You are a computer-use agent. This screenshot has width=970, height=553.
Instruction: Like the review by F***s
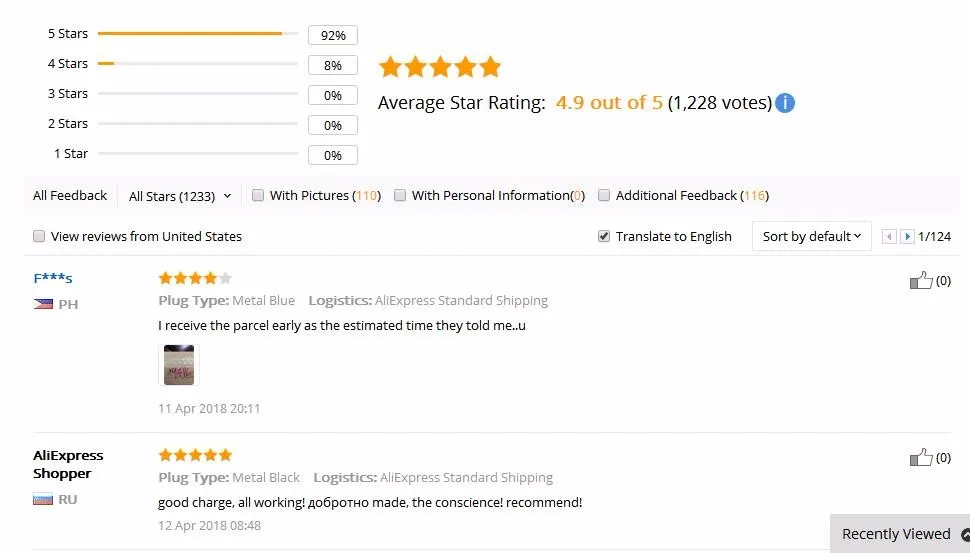(x=921, y=281)
